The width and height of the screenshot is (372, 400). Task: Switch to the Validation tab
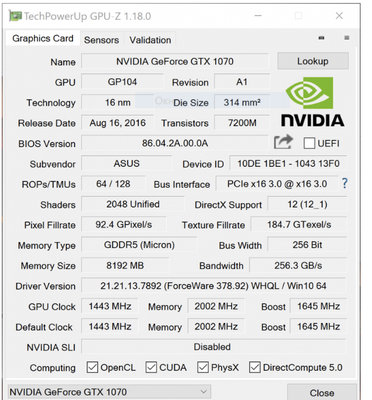coord(150,40)
